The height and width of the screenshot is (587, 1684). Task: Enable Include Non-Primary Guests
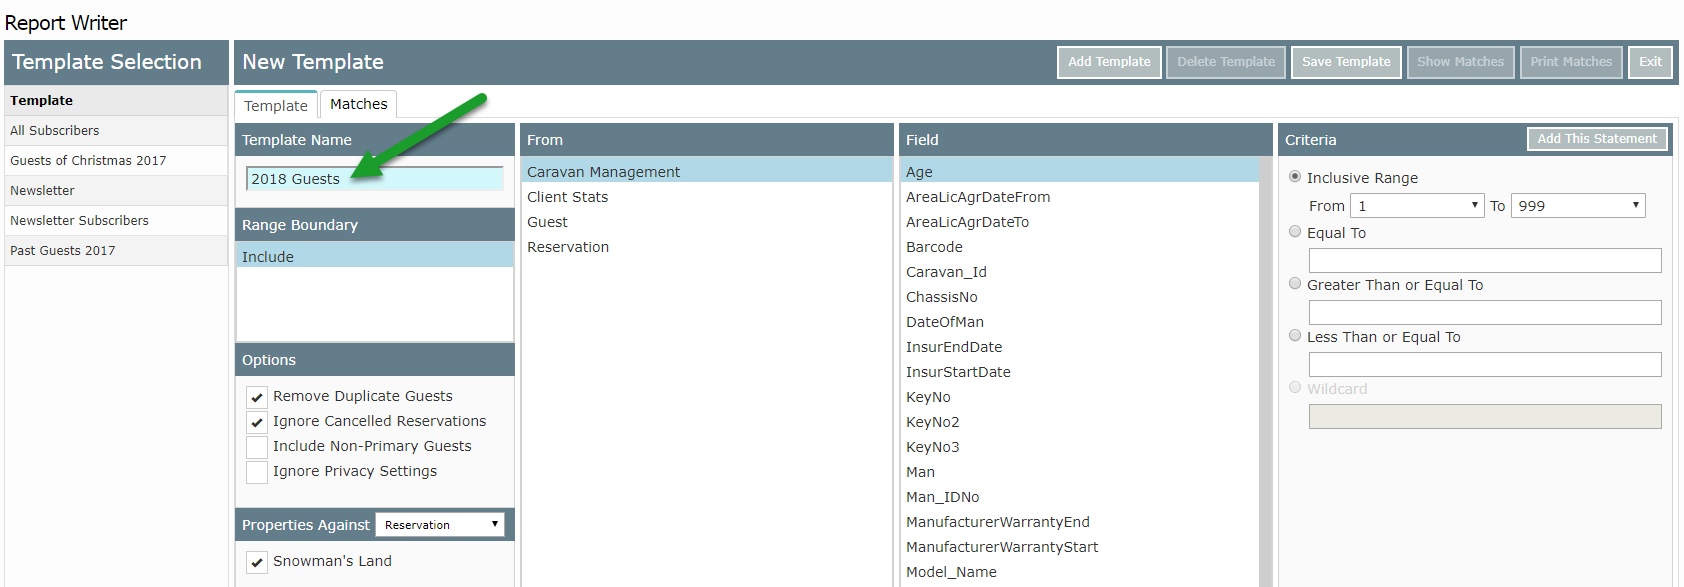click(x=257, y=447)
